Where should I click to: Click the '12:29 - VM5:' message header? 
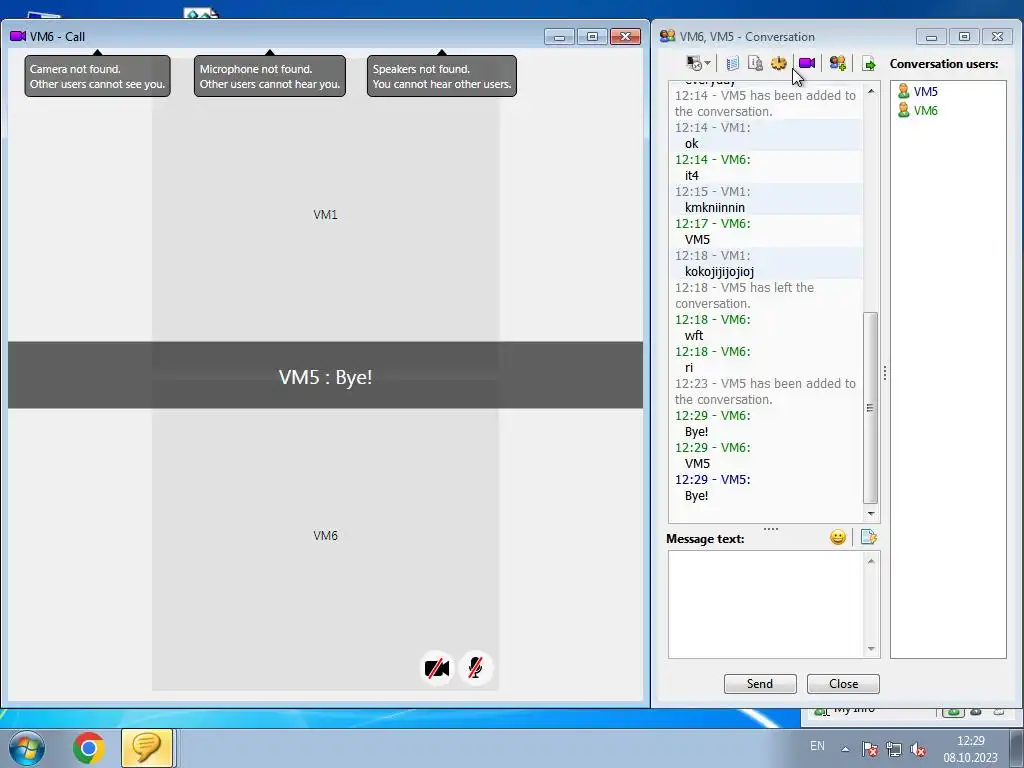pos(712,479)
